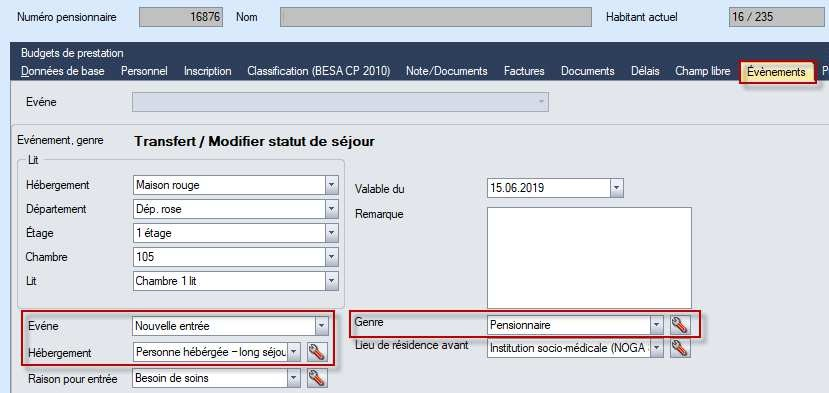Expand the Genre Pensionnaire dropdown
The width and height of the screenshot is (829, 393).
coord(656,325)
